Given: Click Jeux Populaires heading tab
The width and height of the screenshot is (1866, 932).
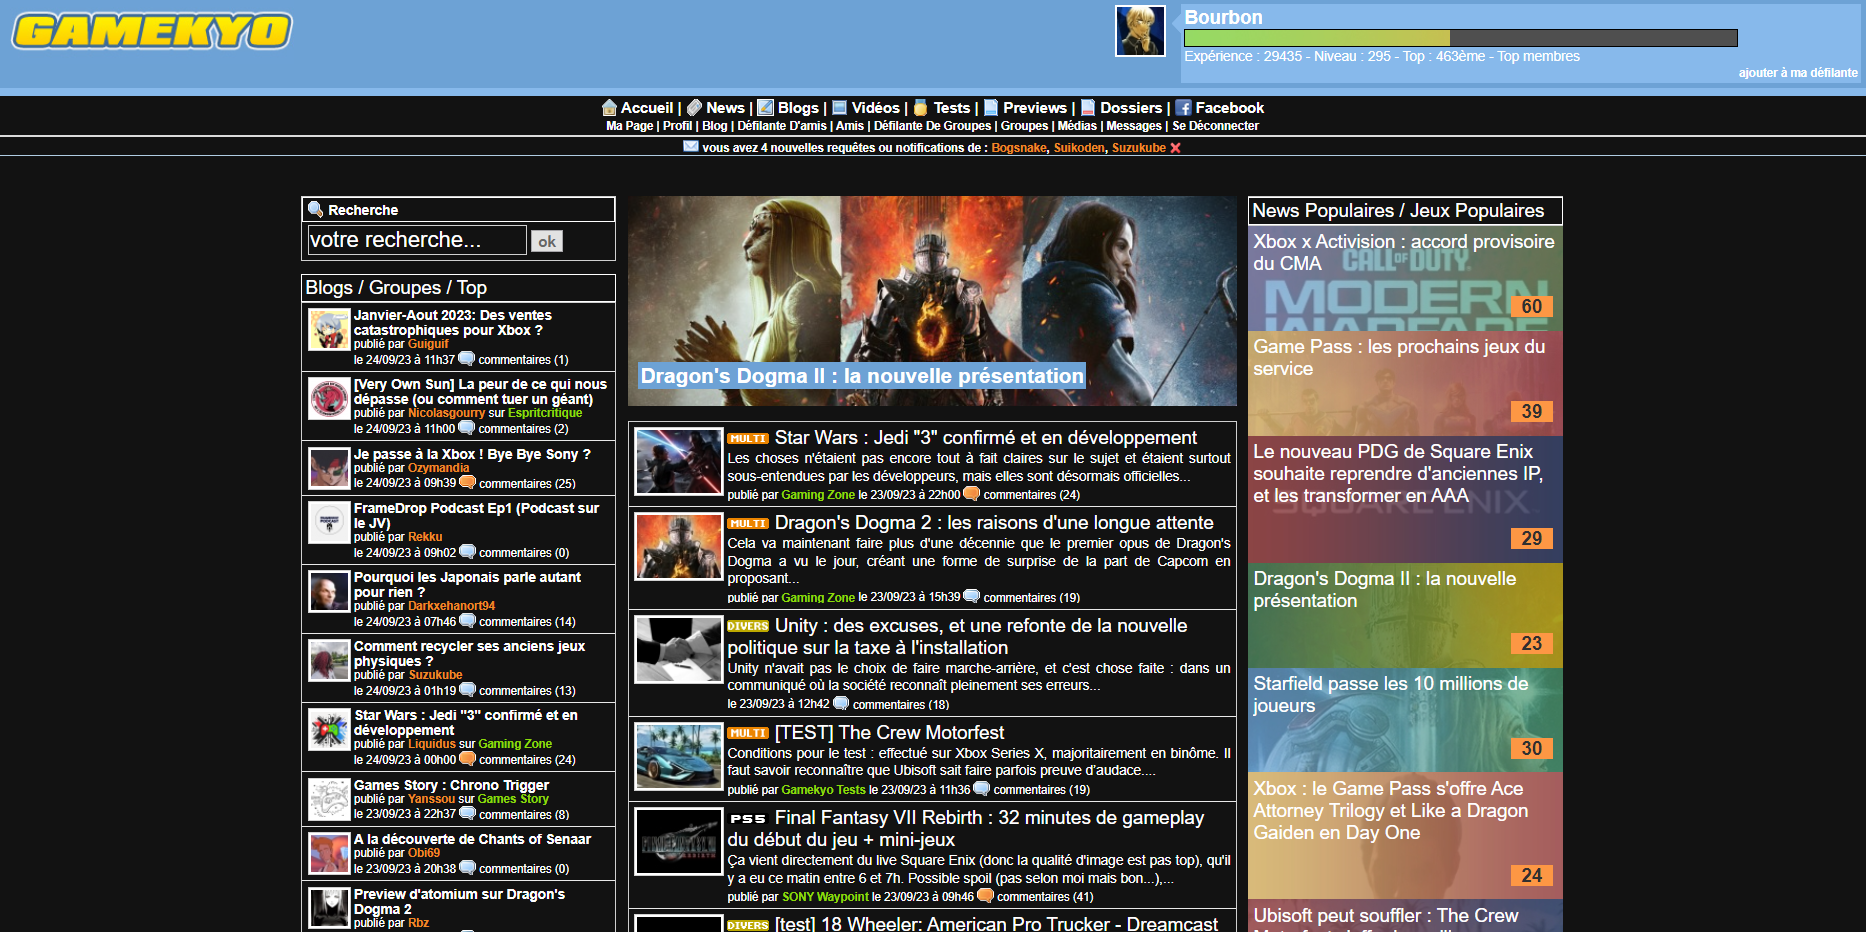Looking at the screenshot, I should tap(1477, 211).
